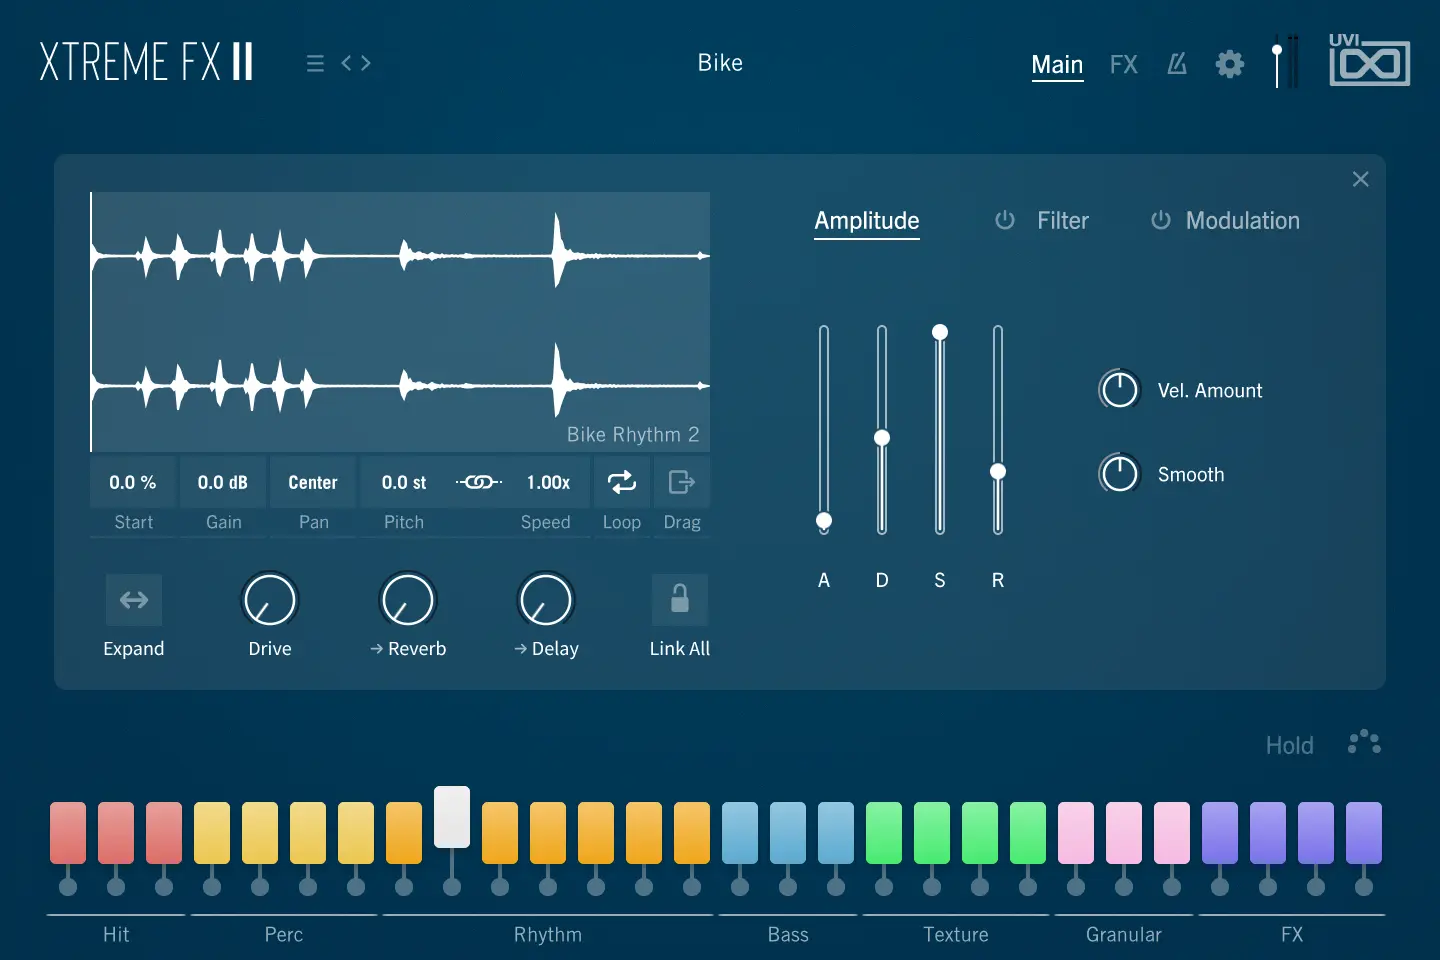Toggle the Filter power icon
This screenshot has height=960, width=1440.
click(x=1005, y=220)
